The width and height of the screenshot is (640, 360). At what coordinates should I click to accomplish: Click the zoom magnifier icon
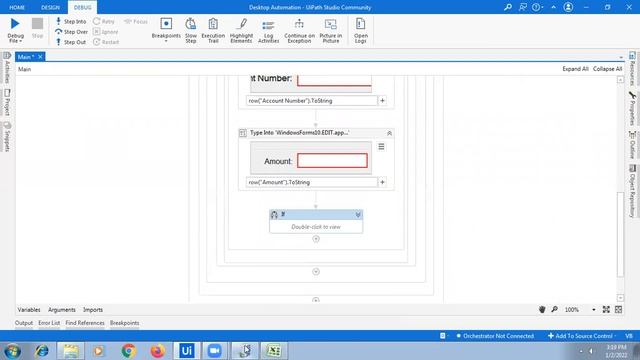[554, 310]
